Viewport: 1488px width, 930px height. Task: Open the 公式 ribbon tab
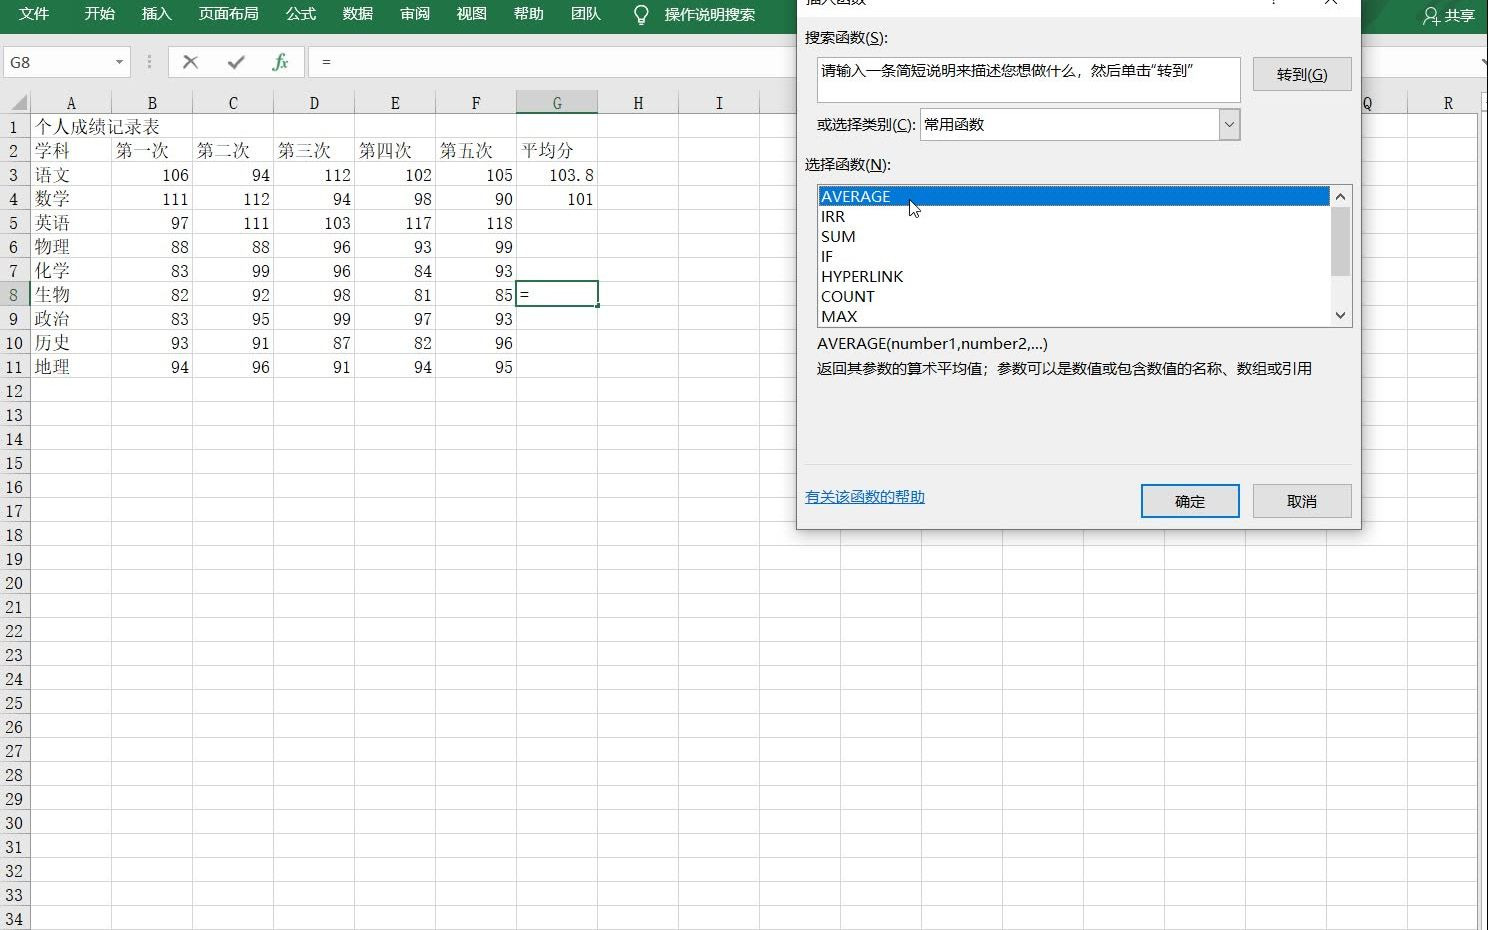click(301, 14)
